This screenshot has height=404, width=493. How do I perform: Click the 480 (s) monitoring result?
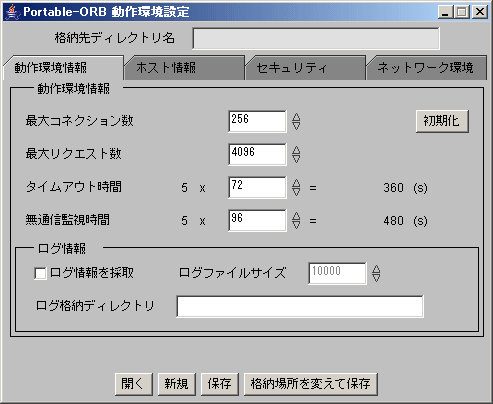pos(405,221)
